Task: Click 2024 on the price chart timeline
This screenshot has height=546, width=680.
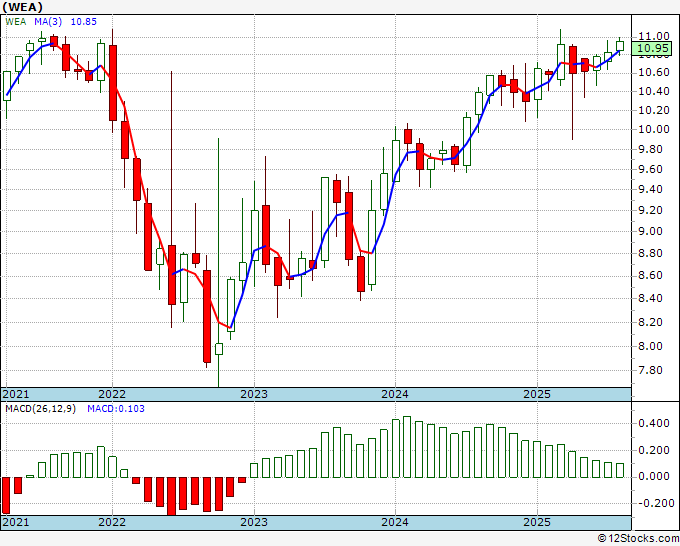Action: click(x=395, y=394)
